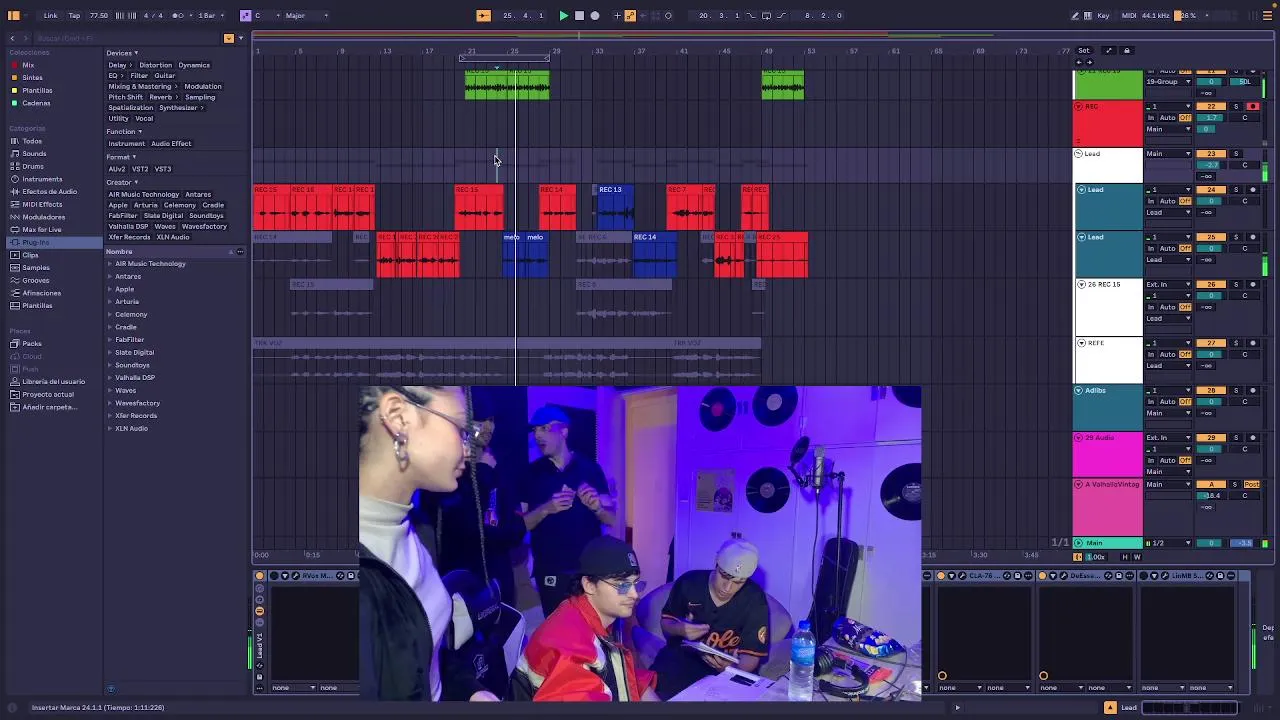This screenshot has width=1280, height=720.
Task: Select the blue REC 13 clip
Action: pos(617,208)
